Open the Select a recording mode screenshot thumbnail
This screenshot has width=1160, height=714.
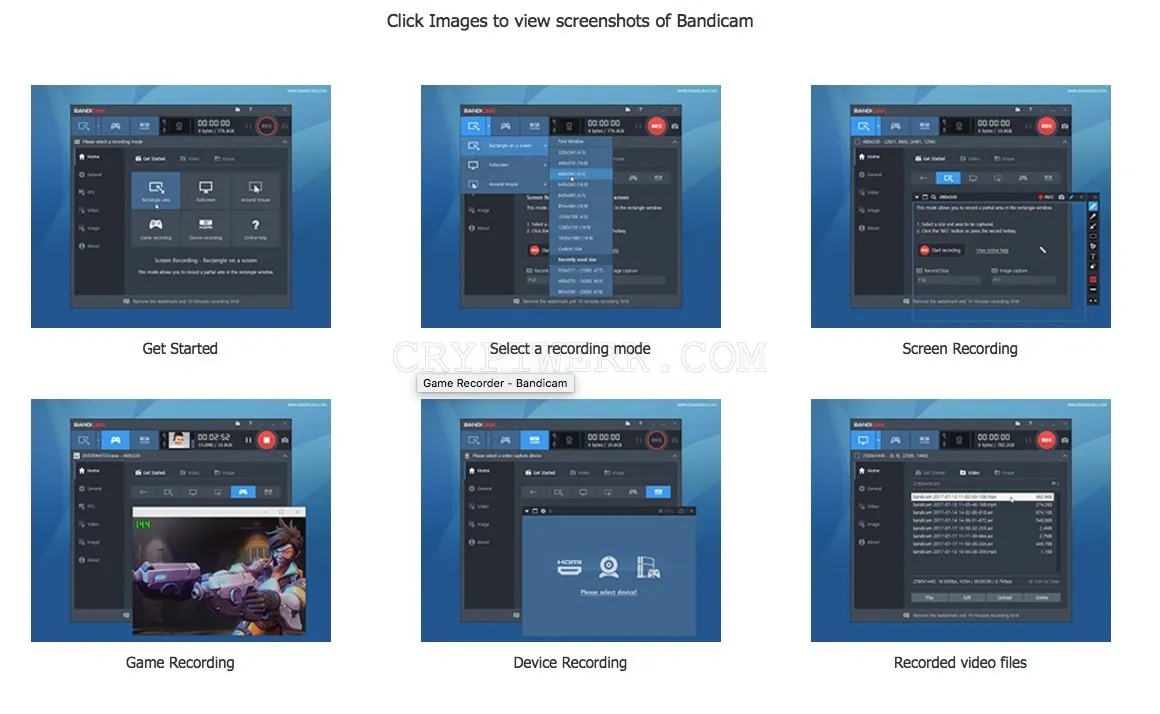(x=570, y=206)
